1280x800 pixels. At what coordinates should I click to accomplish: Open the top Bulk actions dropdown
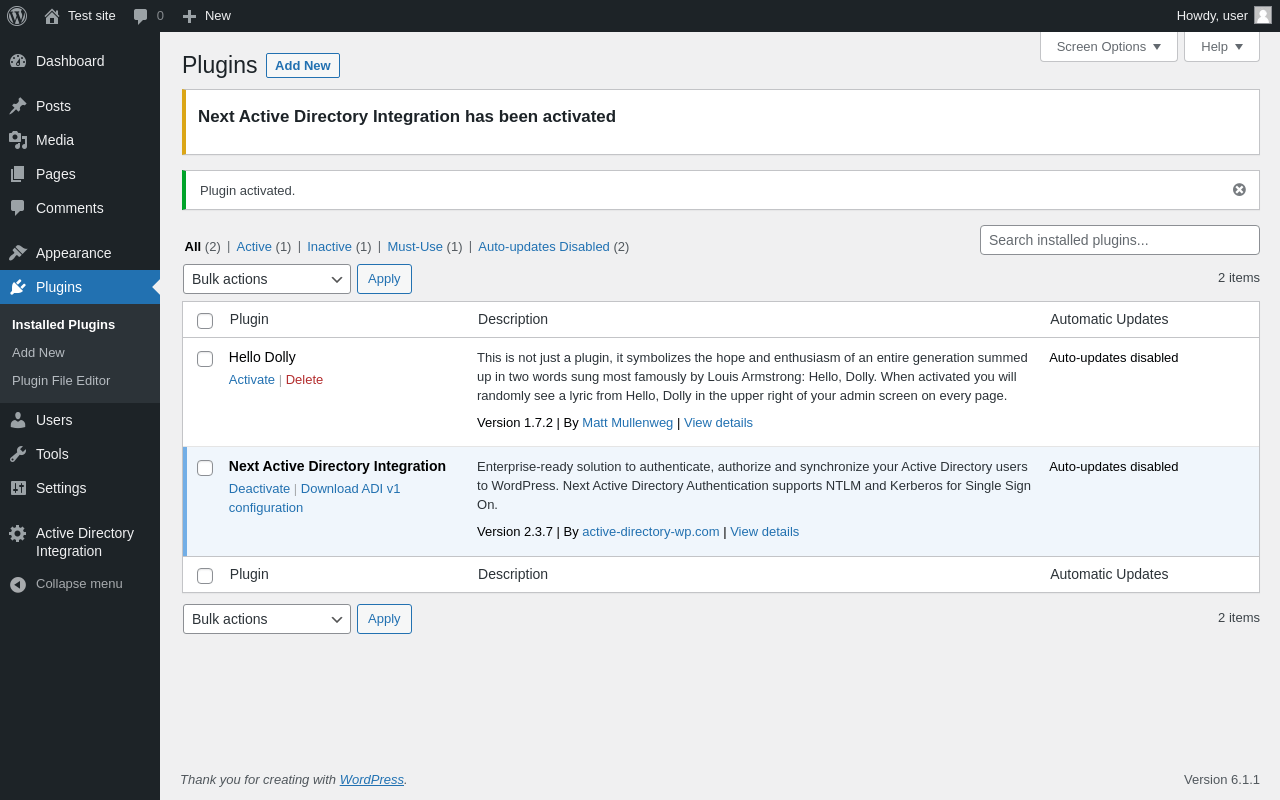[x=267, y=279]
